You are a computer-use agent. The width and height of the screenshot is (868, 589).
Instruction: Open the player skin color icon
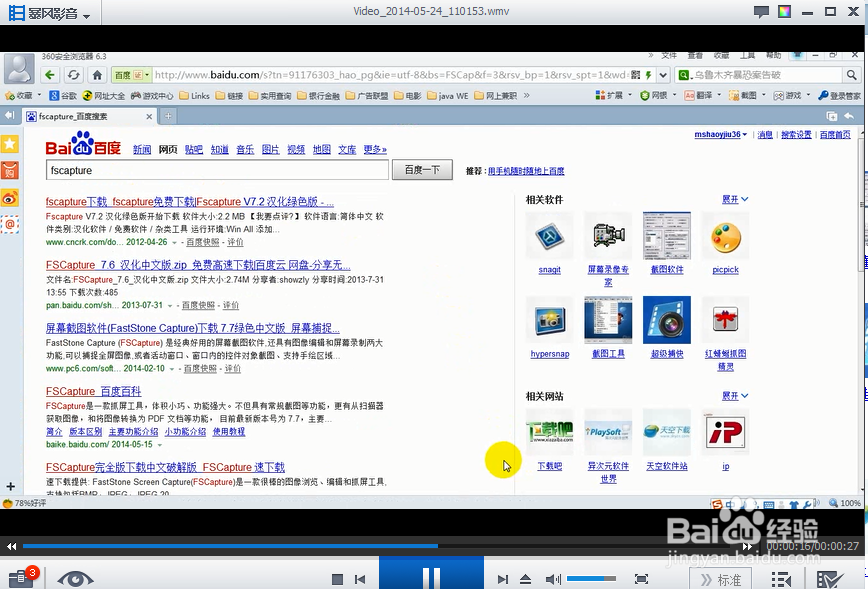tap(784, 12)
